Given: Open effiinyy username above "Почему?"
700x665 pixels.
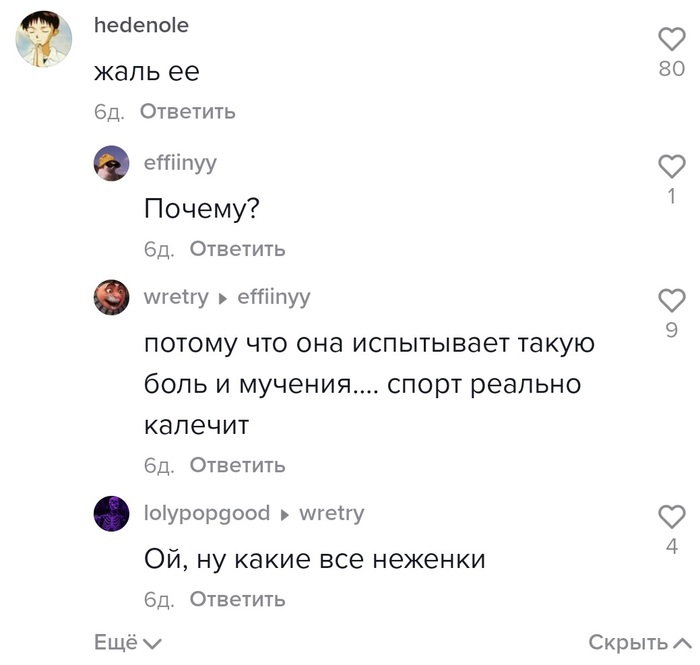Looking at the screenshot, I should (x=180, y=162).
